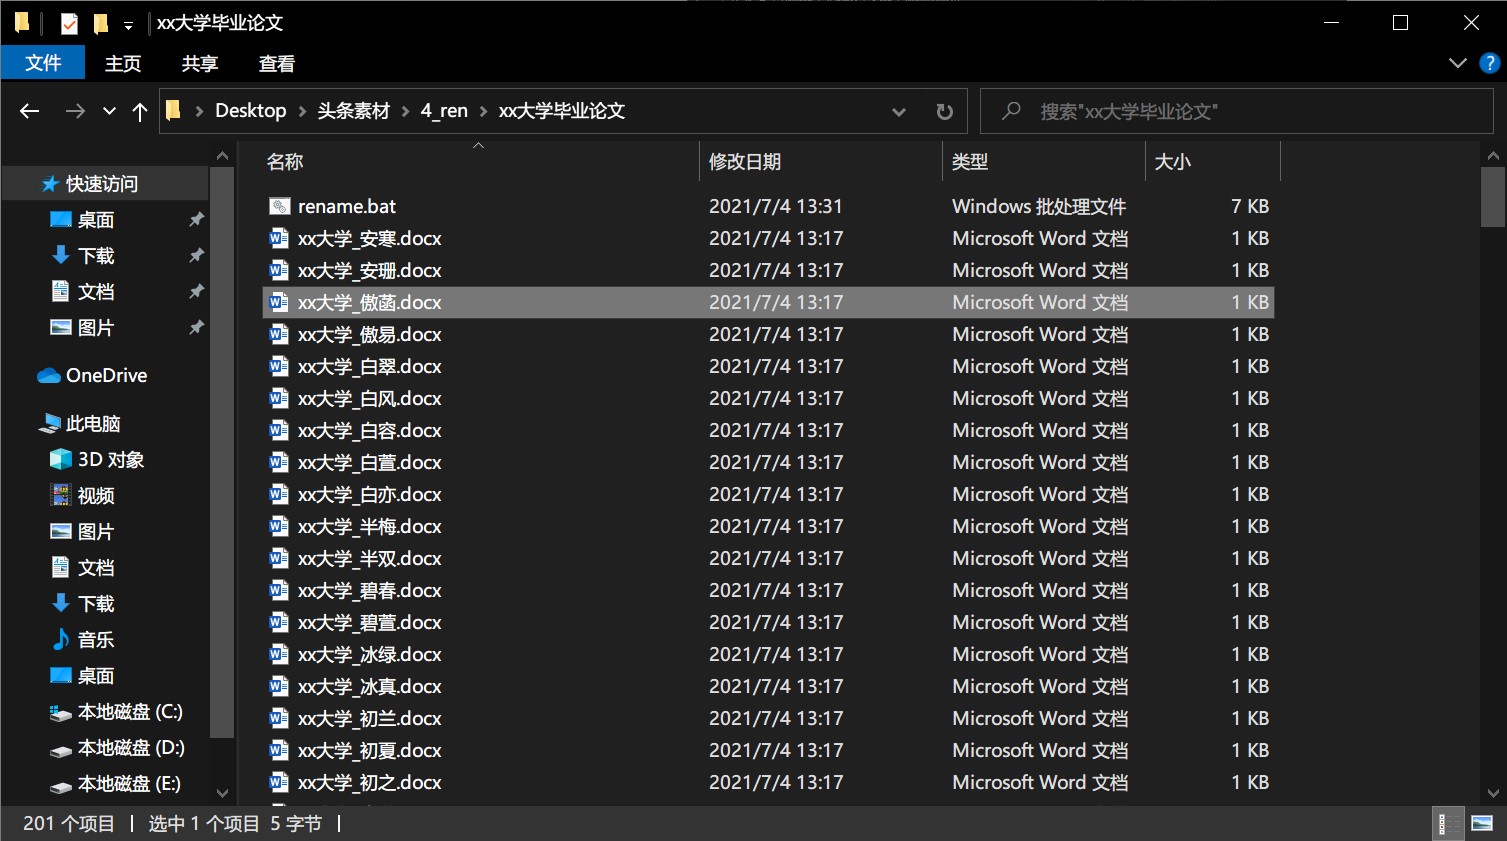Select OneDrive in the navigation pane

(106, 376)
